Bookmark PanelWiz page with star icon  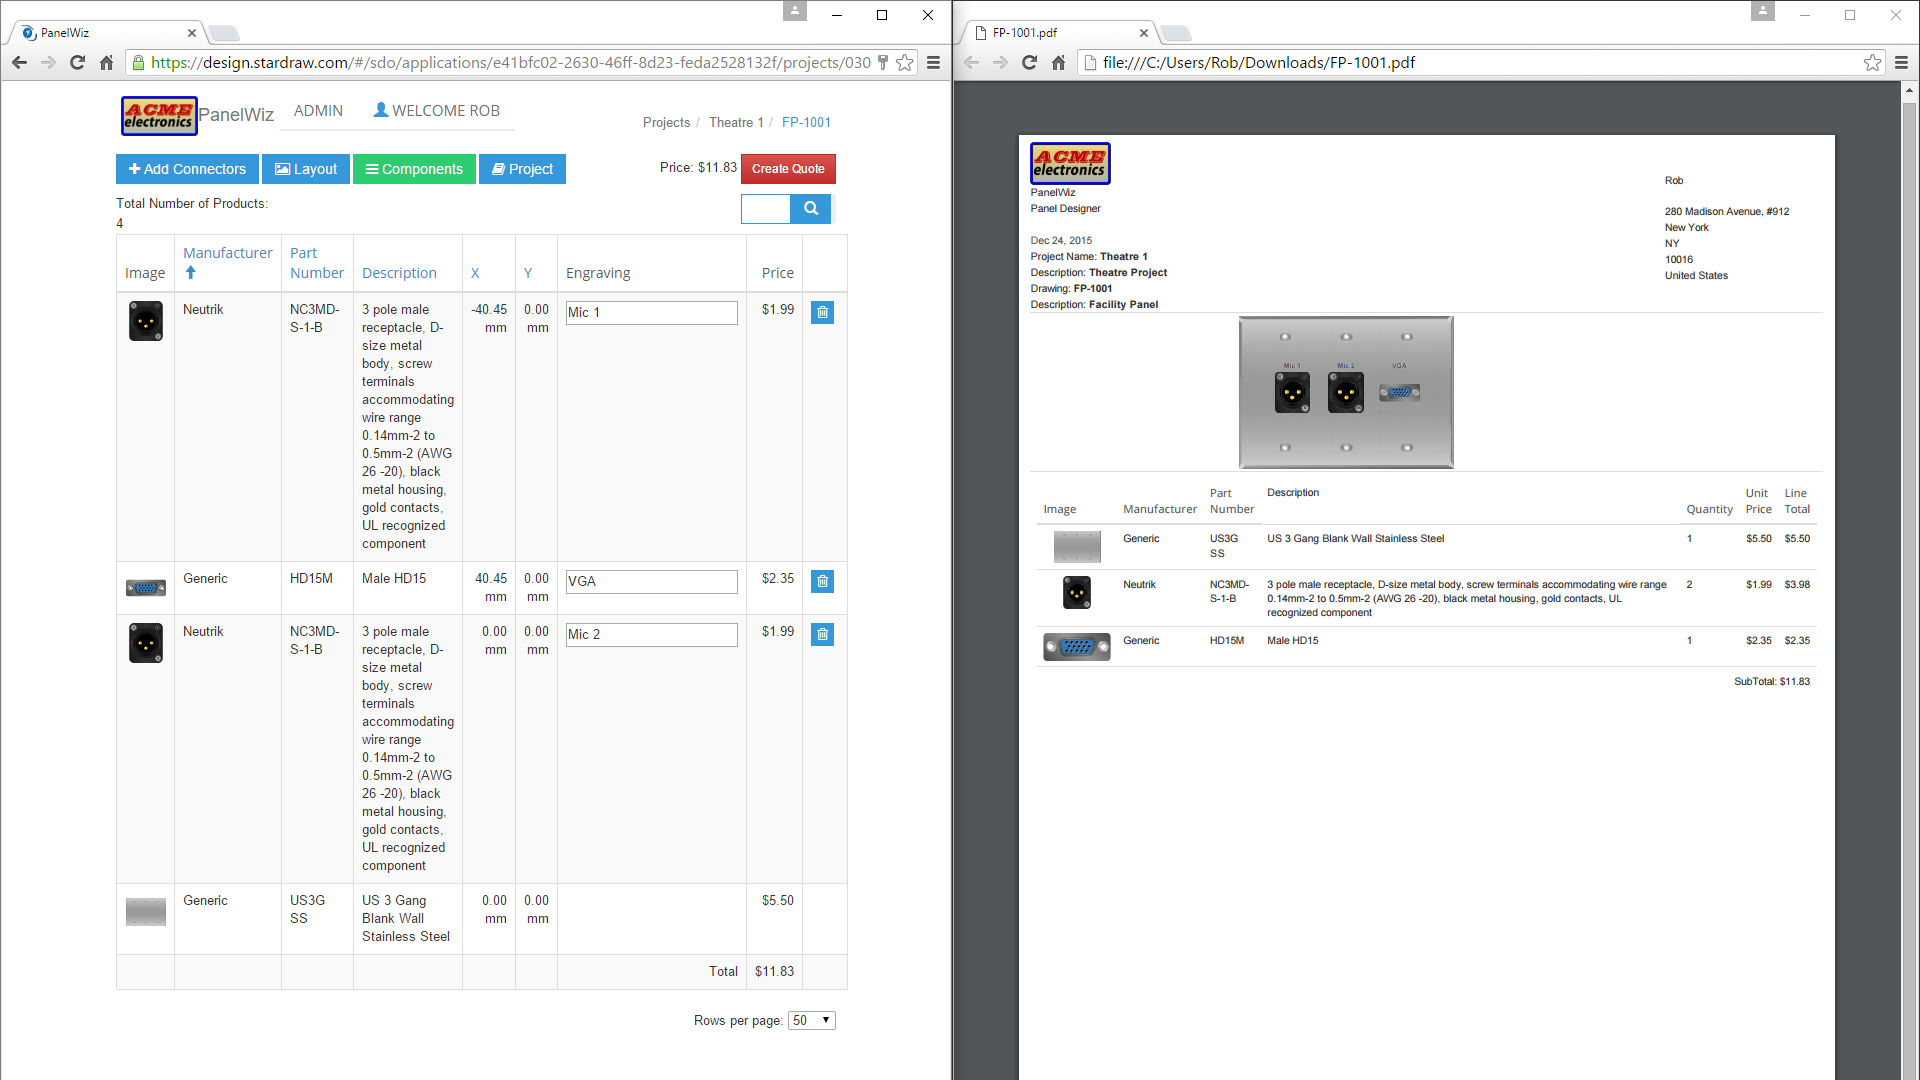pyautogui.click(x=905, y=63)
